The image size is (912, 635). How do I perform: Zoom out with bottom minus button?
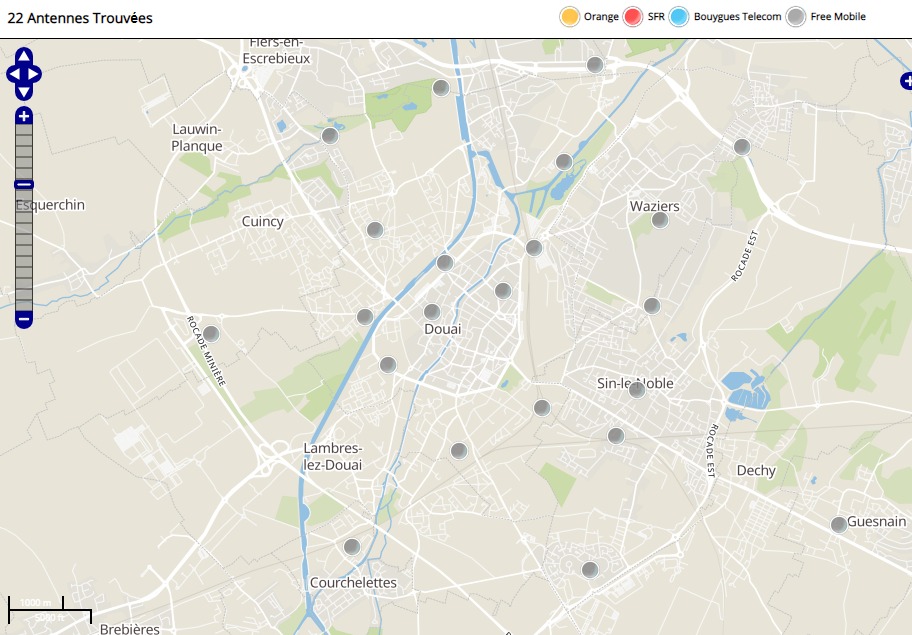(24, 320)
